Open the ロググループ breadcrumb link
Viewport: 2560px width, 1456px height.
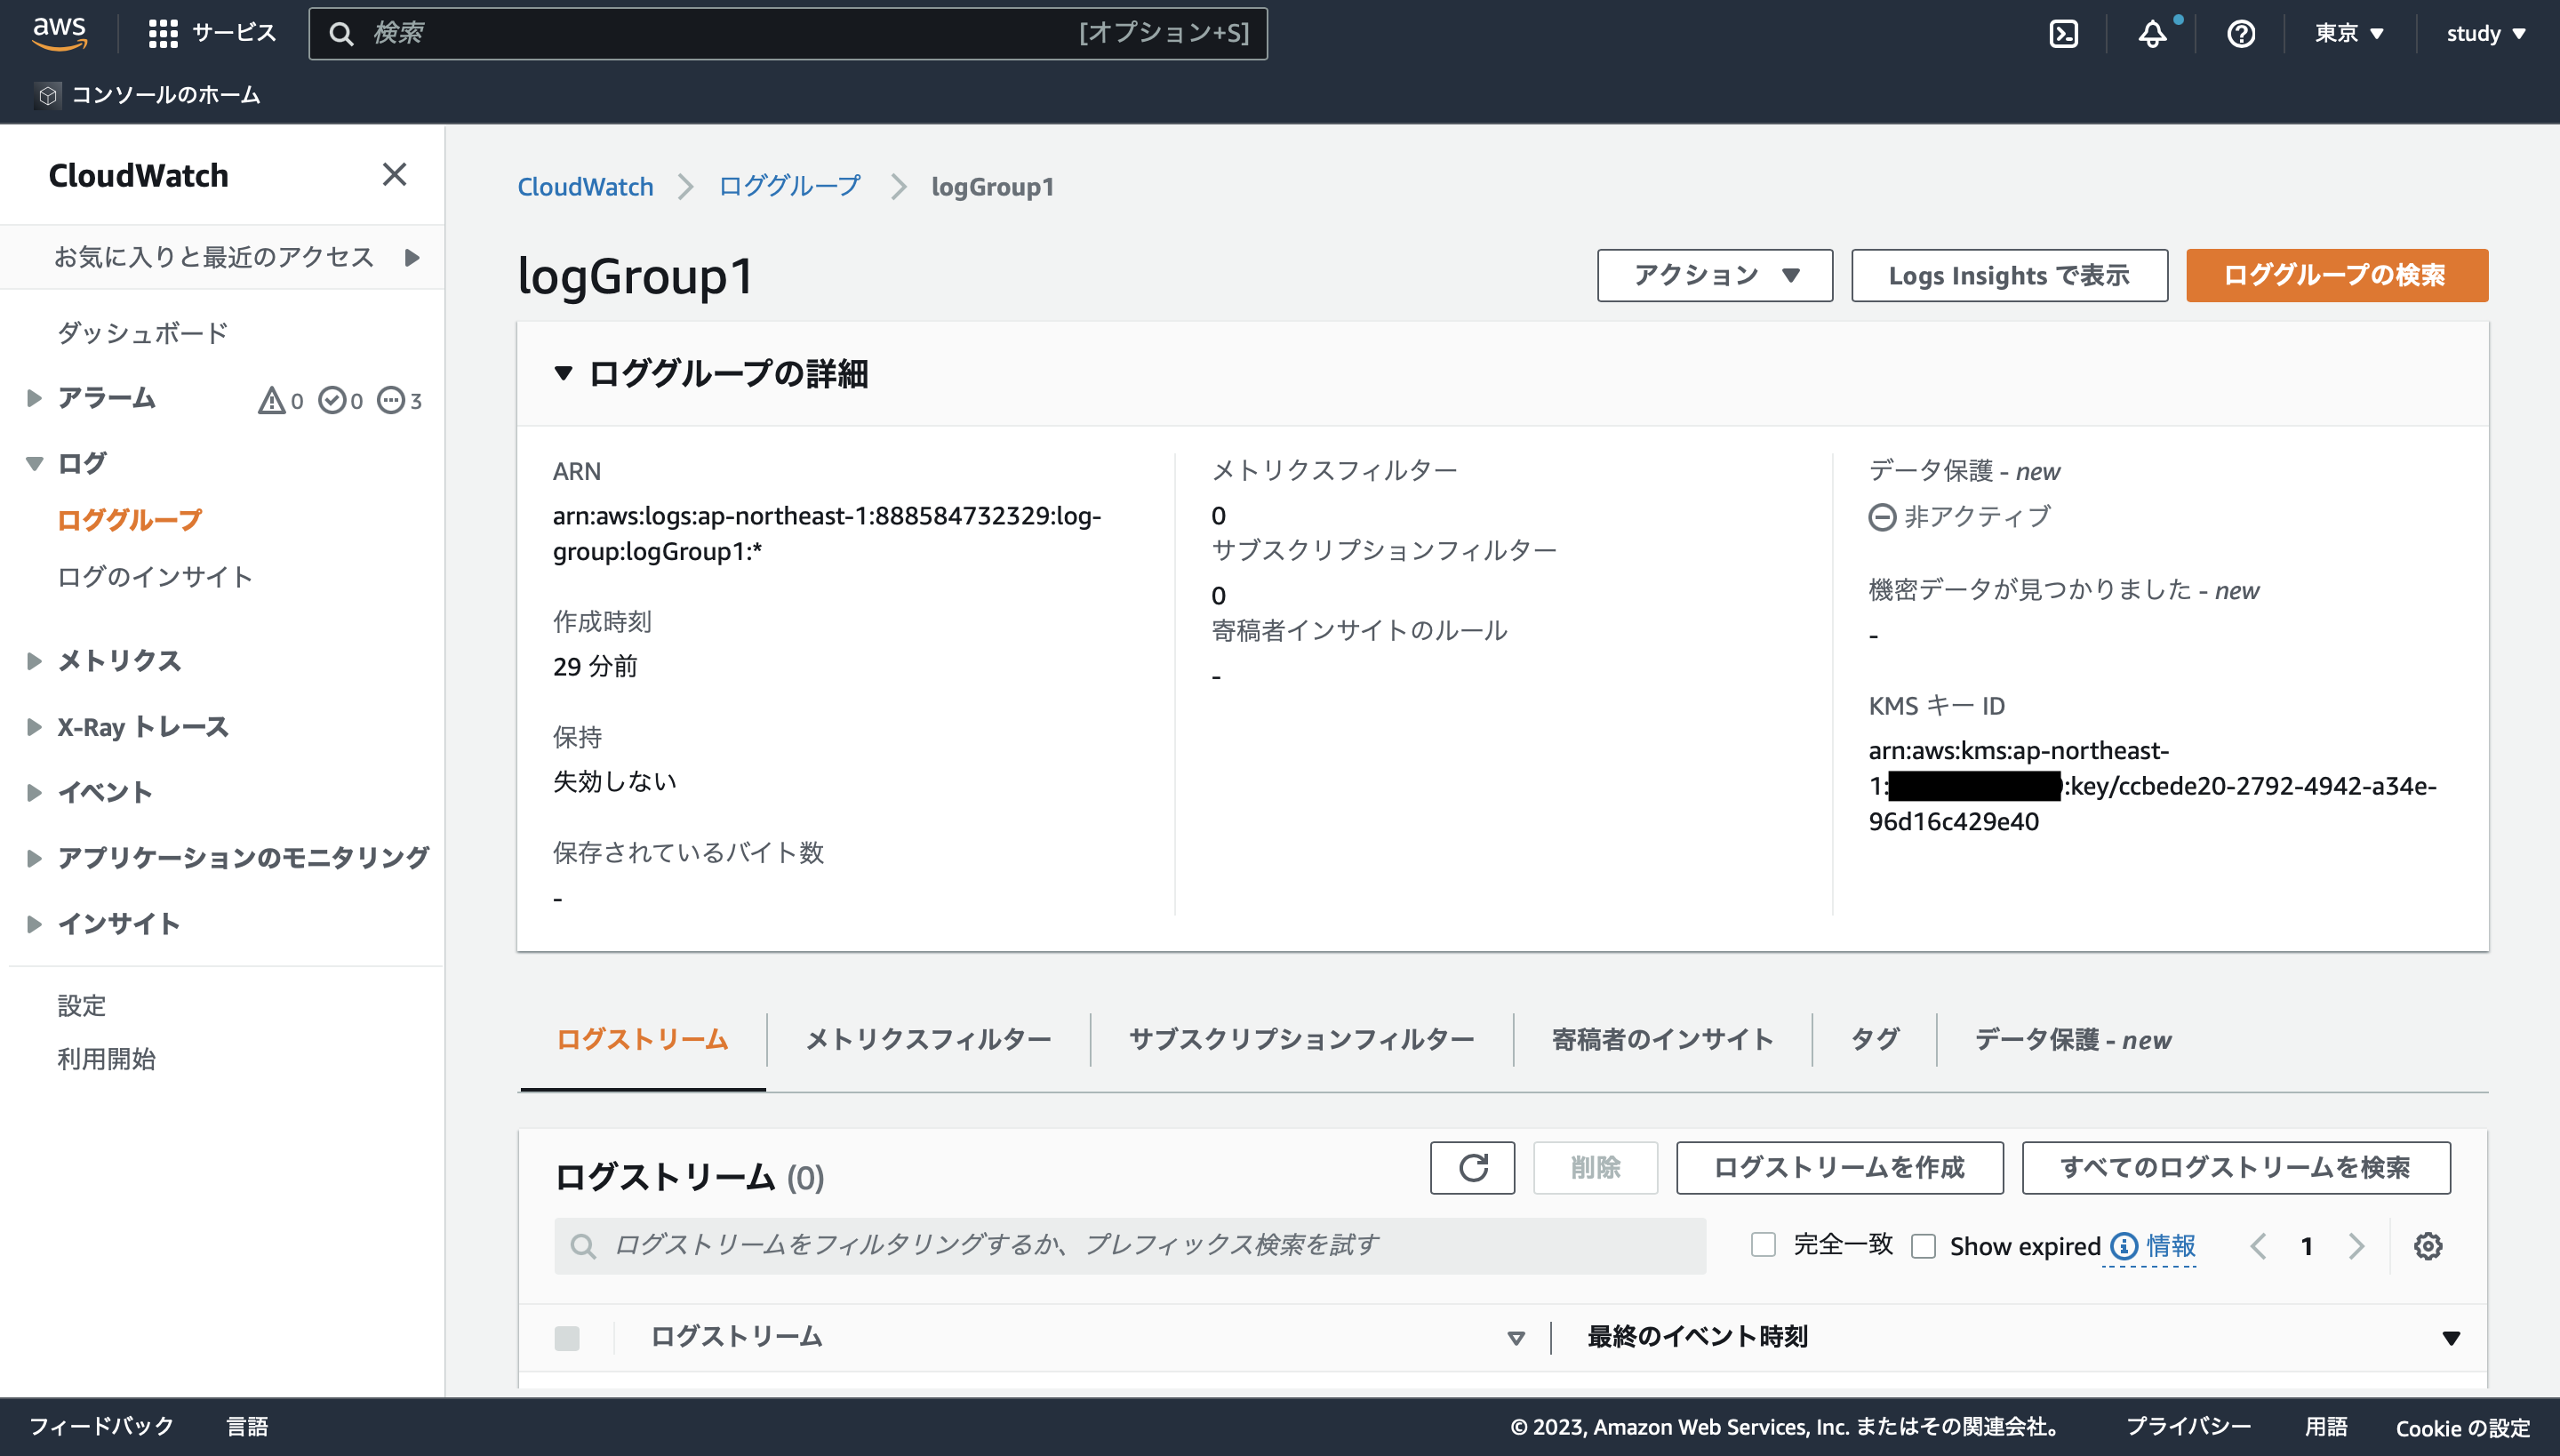790,186
